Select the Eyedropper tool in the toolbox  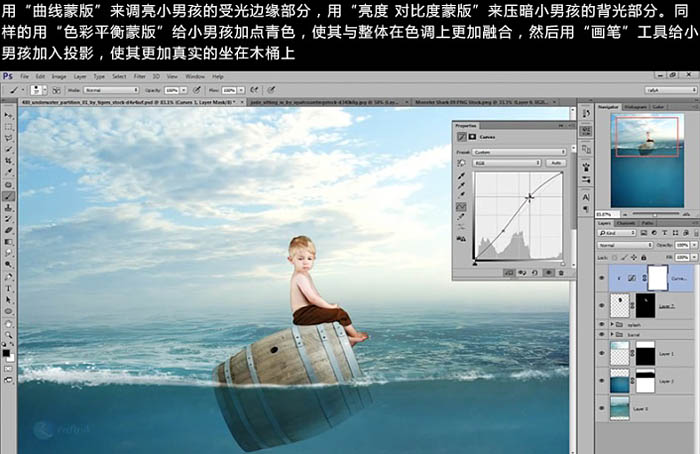(x=8, y=172)
